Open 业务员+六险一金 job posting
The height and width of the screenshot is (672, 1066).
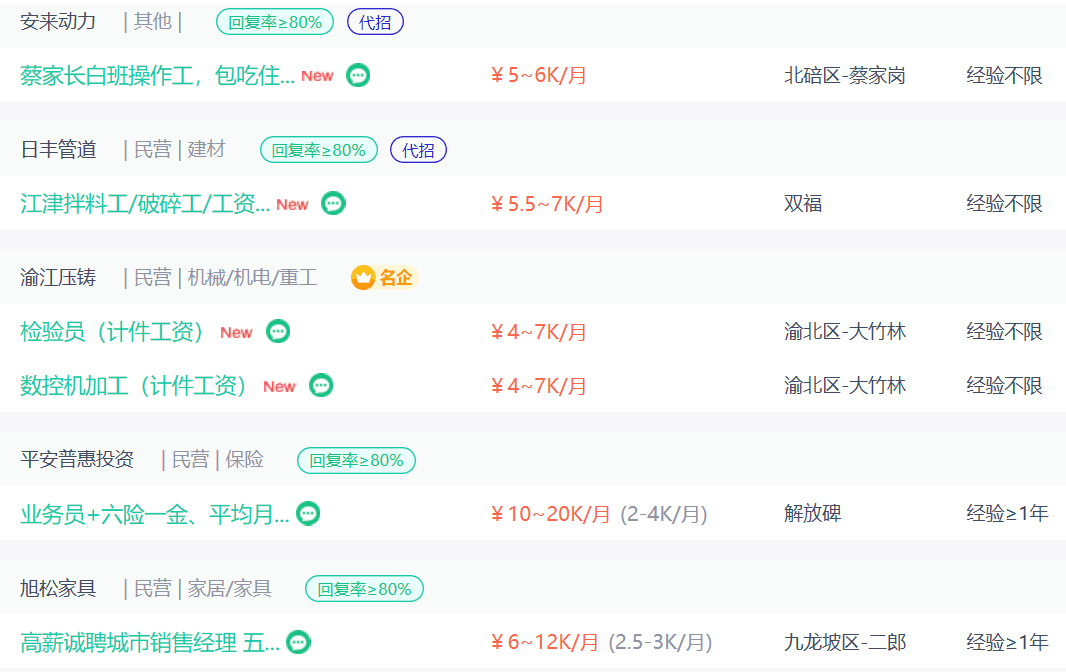(154, 514)
